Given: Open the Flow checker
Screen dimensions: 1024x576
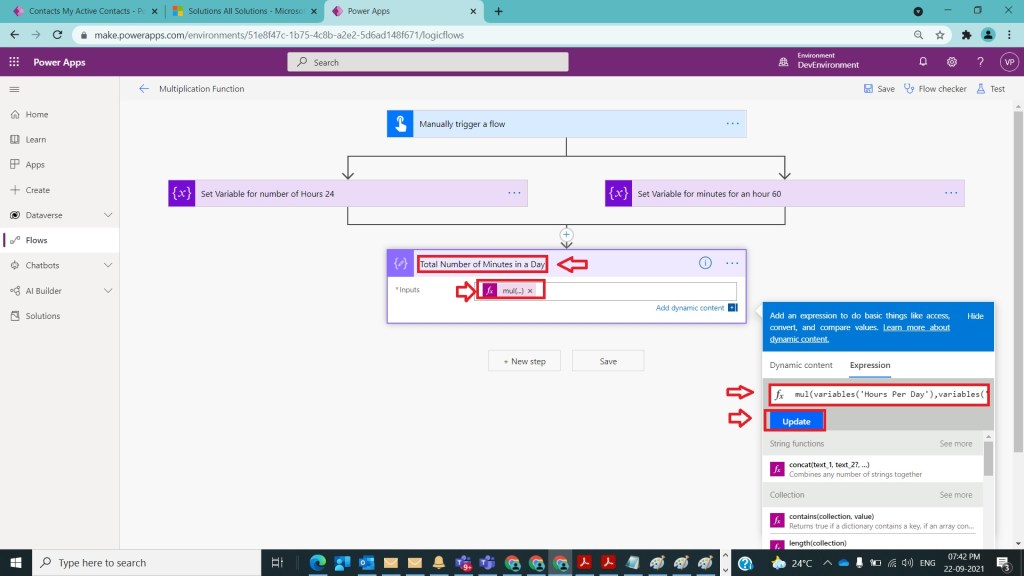Looking at the screenshot, I should tap(935, 89).
